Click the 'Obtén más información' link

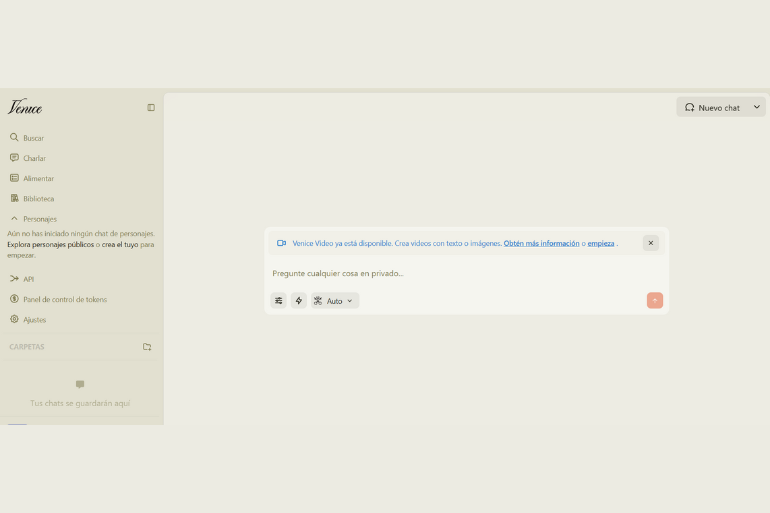tap(541, 243)
